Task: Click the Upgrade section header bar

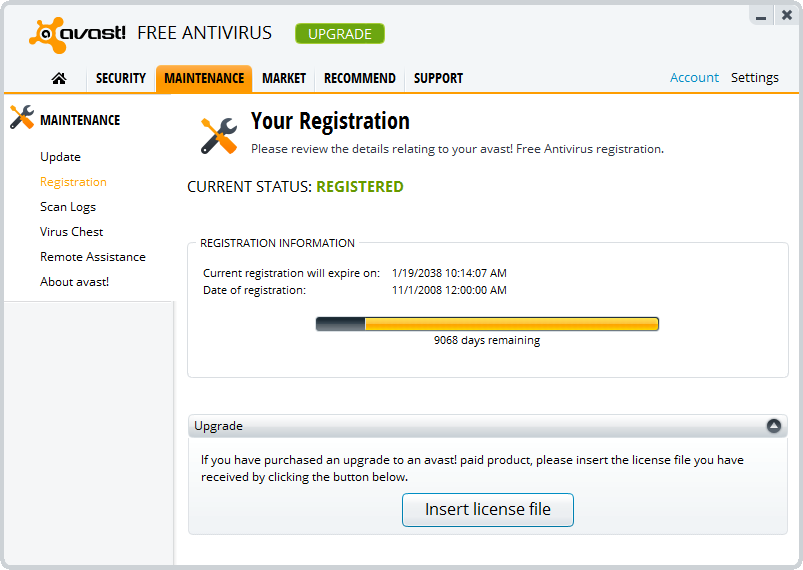Action: coord(488,426)
